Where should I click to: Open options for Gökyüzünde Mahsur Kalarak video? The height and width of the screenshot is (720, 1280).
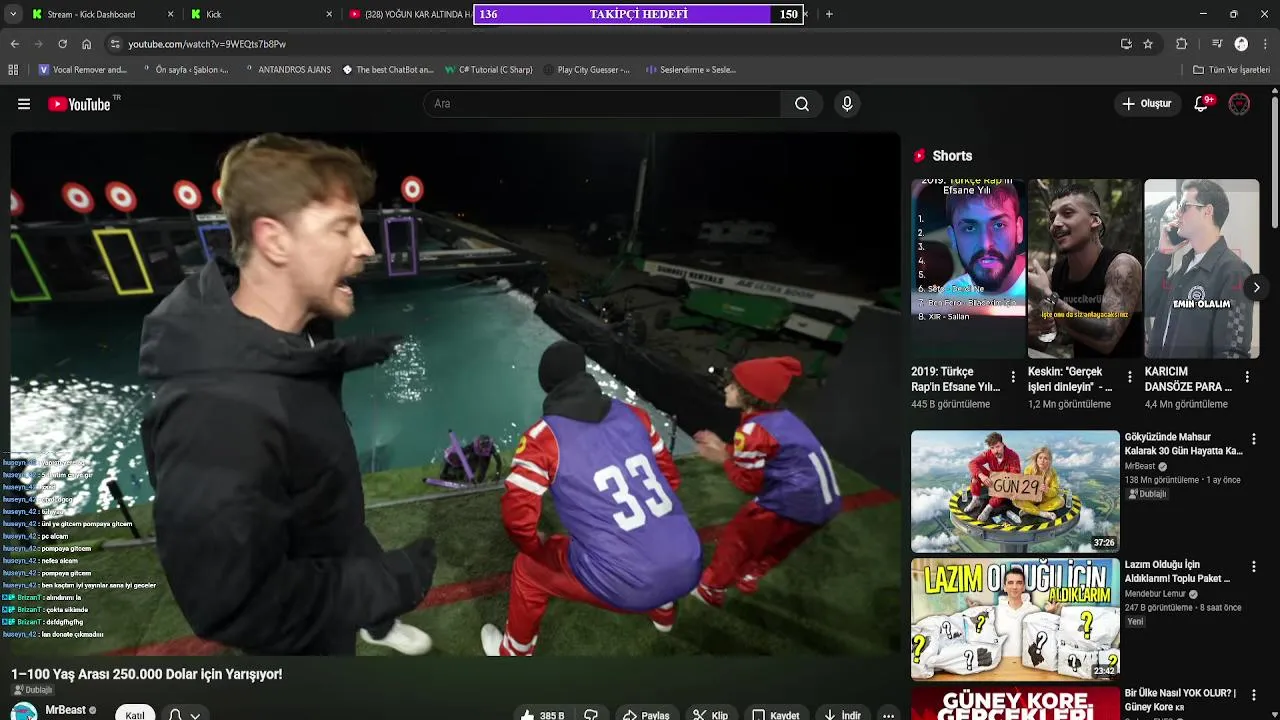(x=1253, y=439)
